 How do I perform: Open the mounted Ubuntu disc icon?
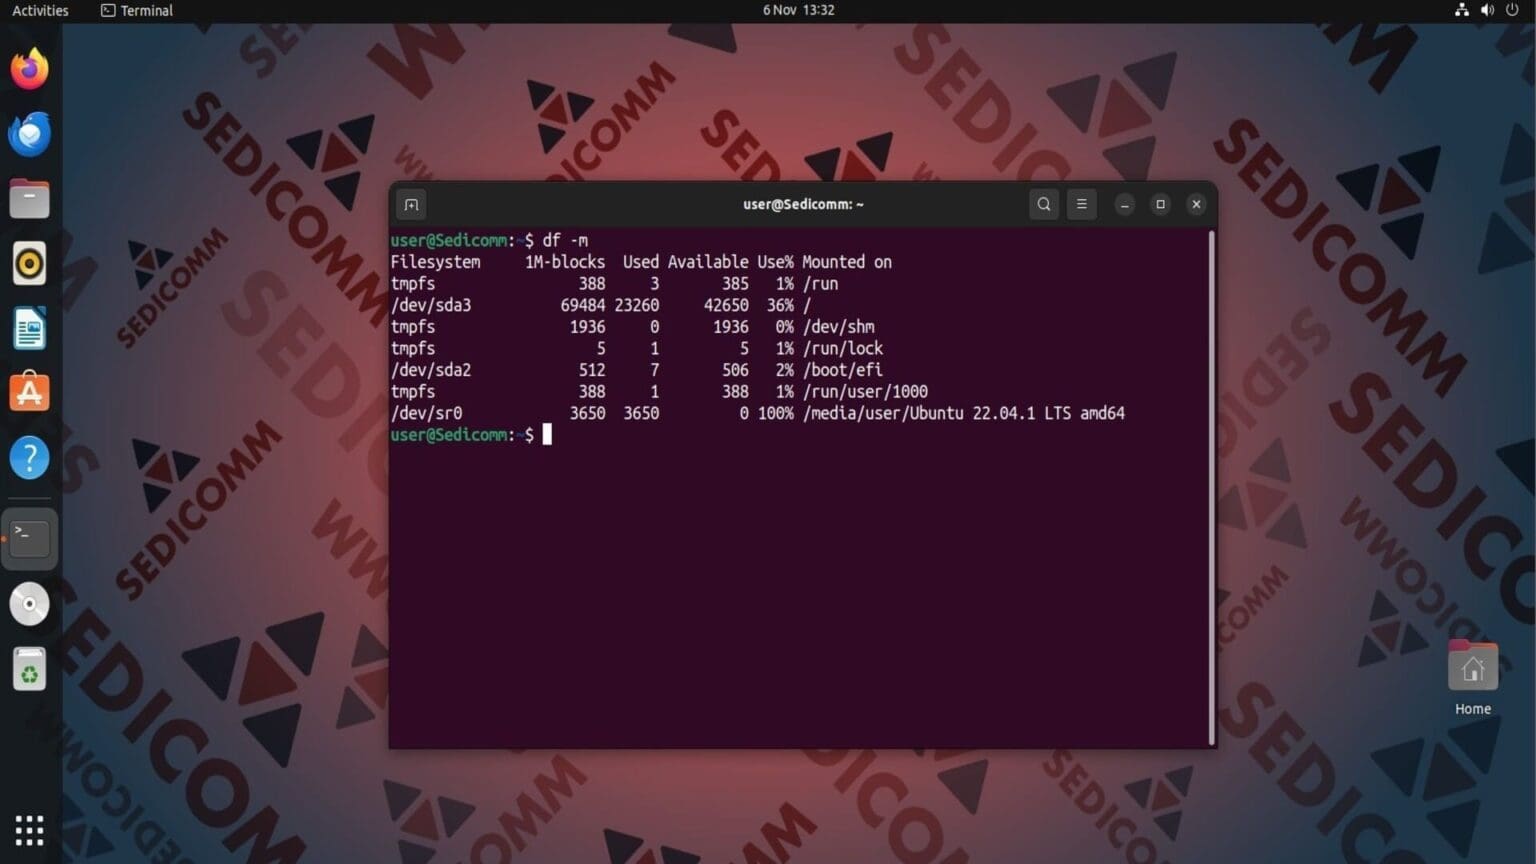pyautogui.click(x=30, y=603)
